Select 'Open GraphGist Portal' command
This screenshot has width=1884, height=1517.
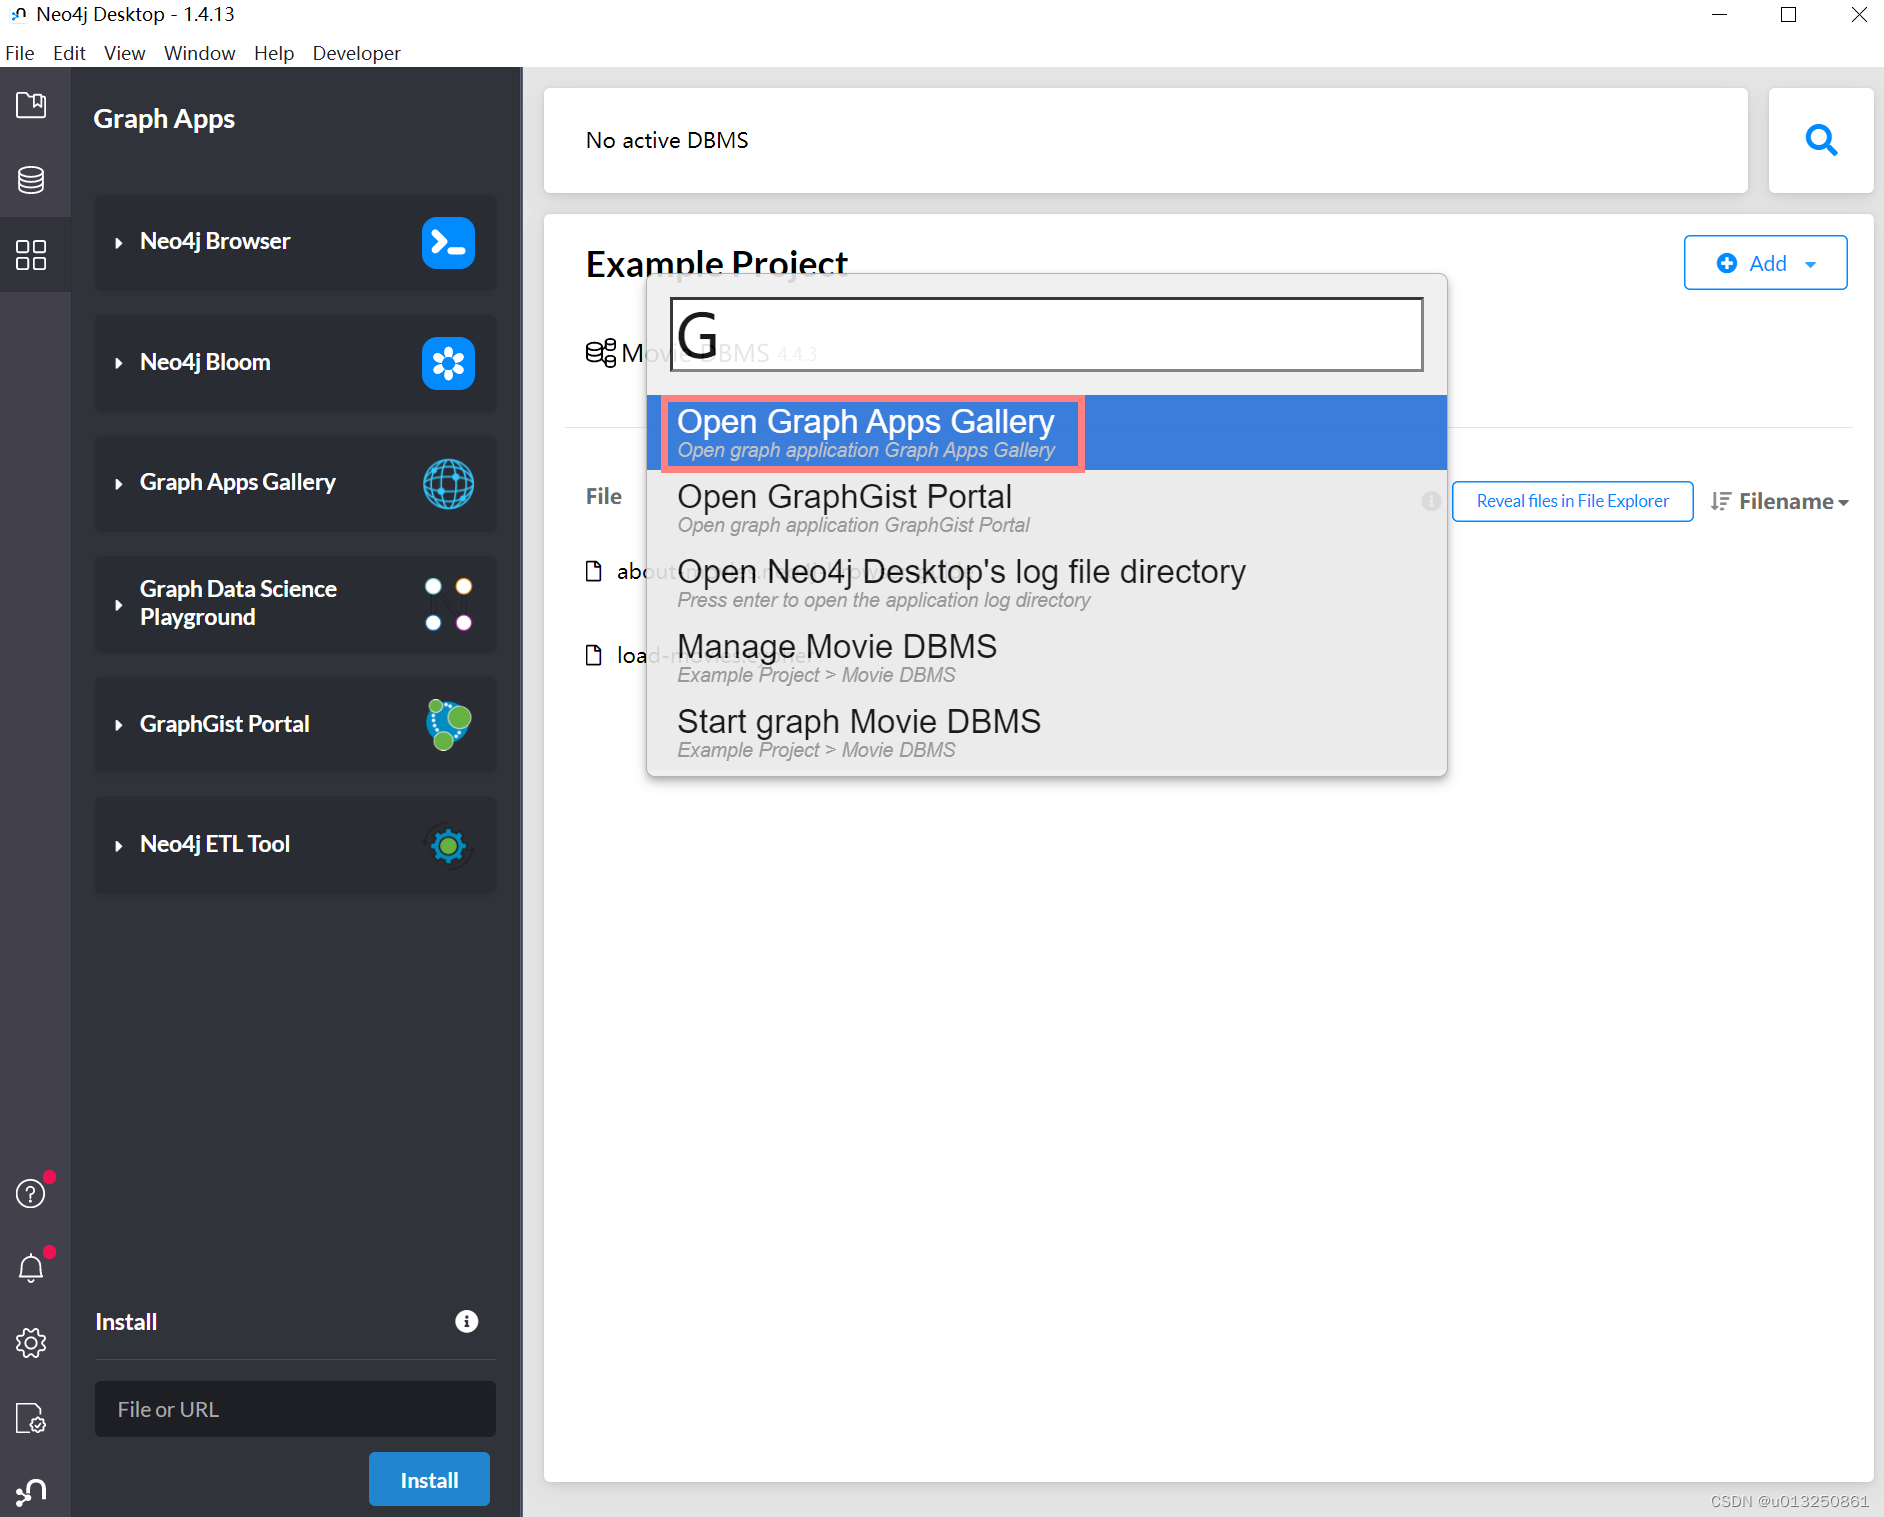[1047, 508]
